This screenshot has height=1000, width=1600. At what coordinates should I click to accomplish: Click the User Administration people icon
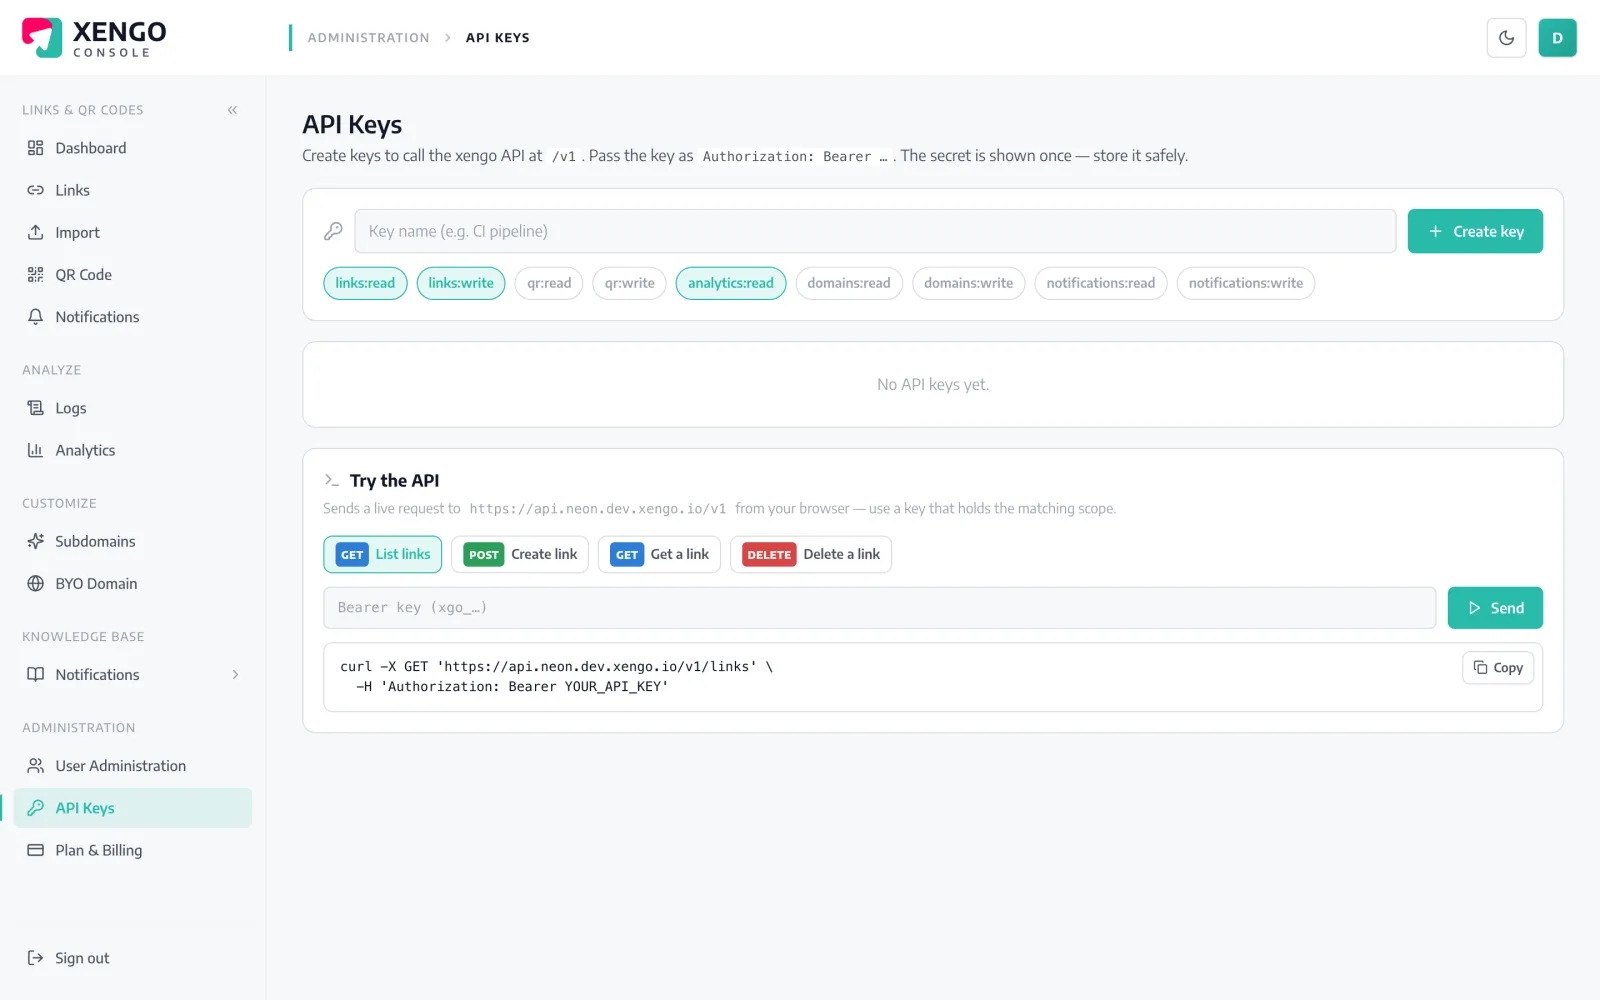pyautogui.click(x=35, y=766)
